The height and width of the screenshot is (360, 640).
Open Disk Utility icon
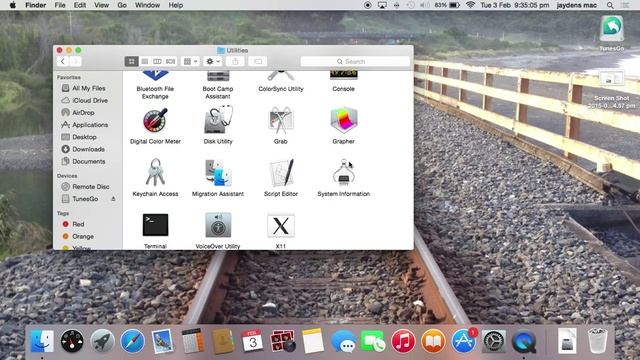(218, 120)
